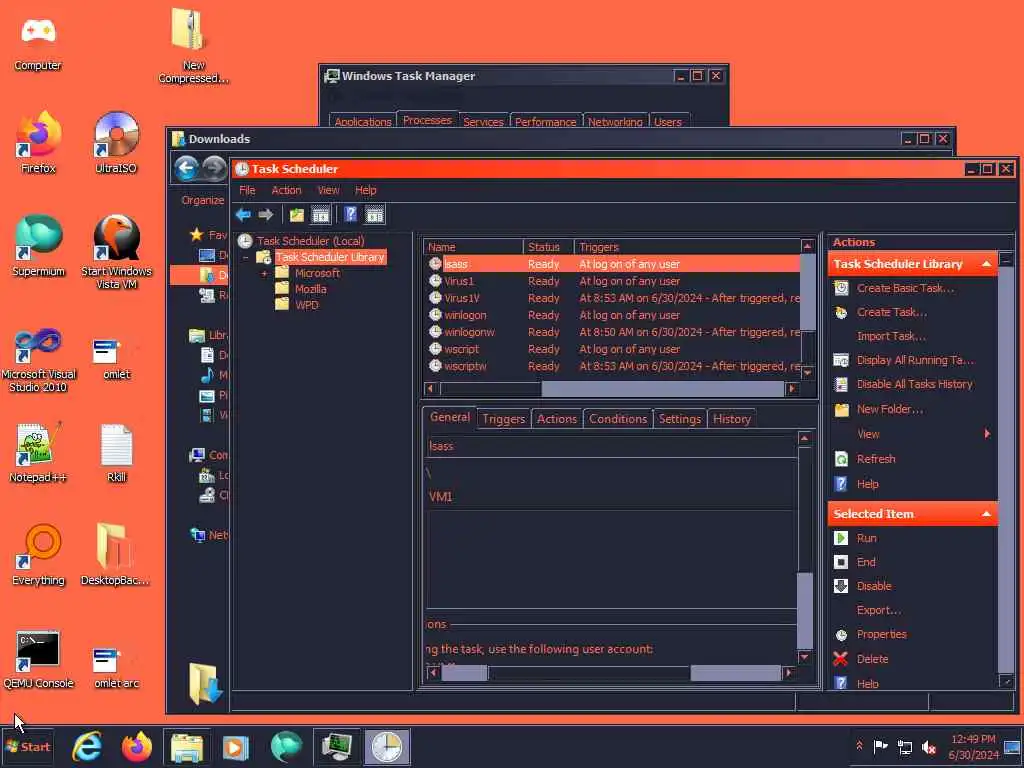Switch to the Settings tab
1024x768 pixels.
pos(679,419)
